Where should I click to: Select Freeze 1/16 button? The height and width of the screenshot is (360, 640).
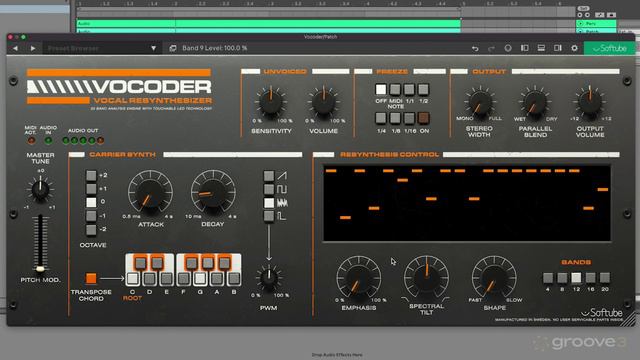[x=409, y=118]
